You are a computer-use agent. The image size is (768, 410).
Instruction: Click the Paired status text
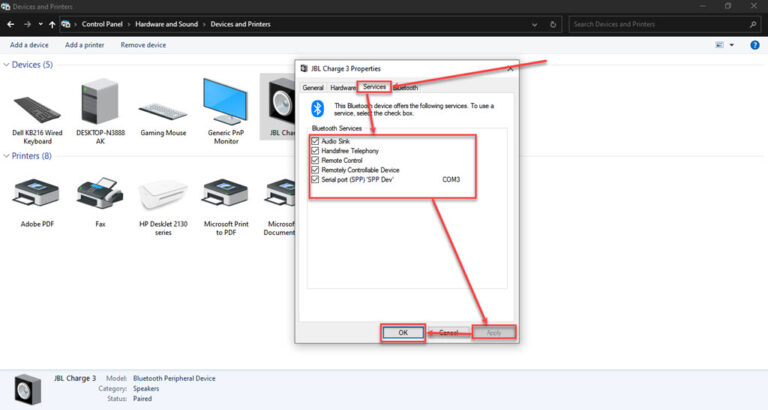[142, 399]
